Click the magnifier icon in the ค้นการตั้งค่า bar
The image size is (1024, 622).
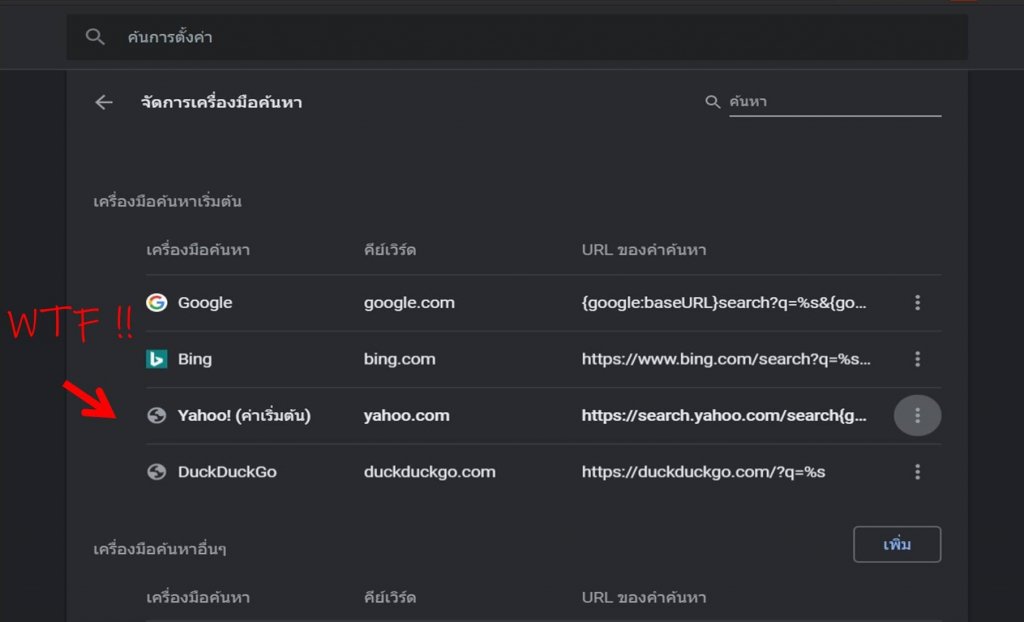tap(95, 37)
